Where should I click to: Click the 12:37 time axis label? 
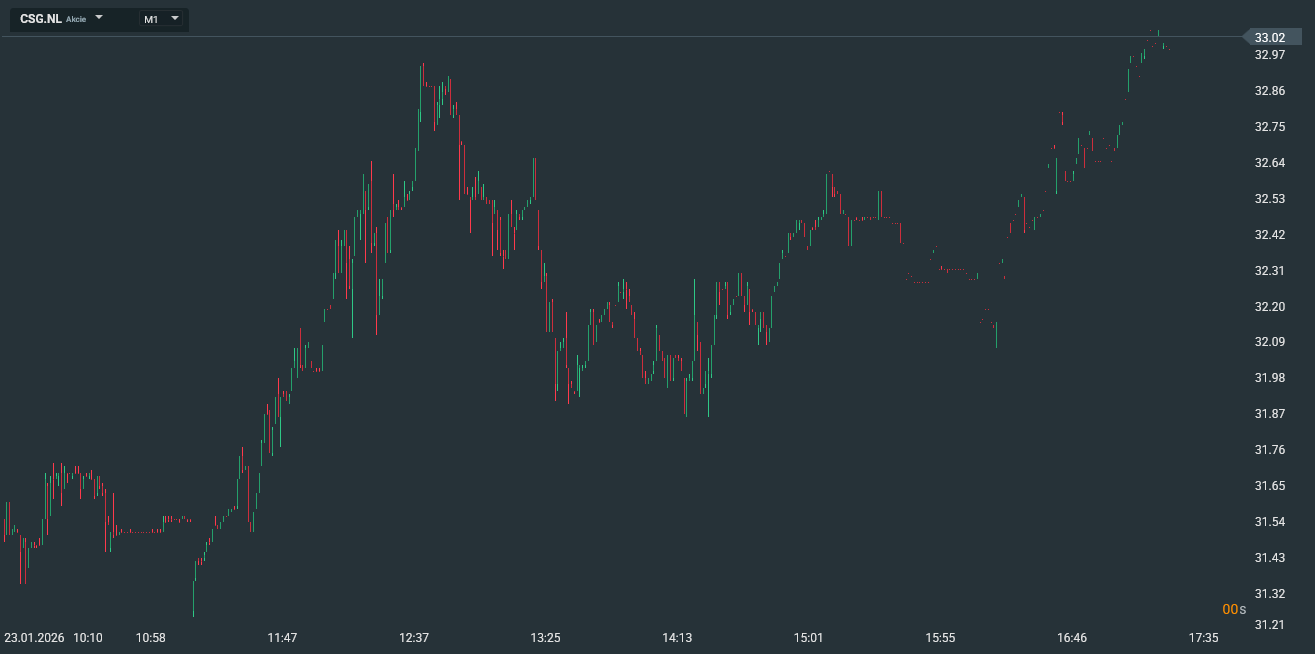[x=414, y=638]
